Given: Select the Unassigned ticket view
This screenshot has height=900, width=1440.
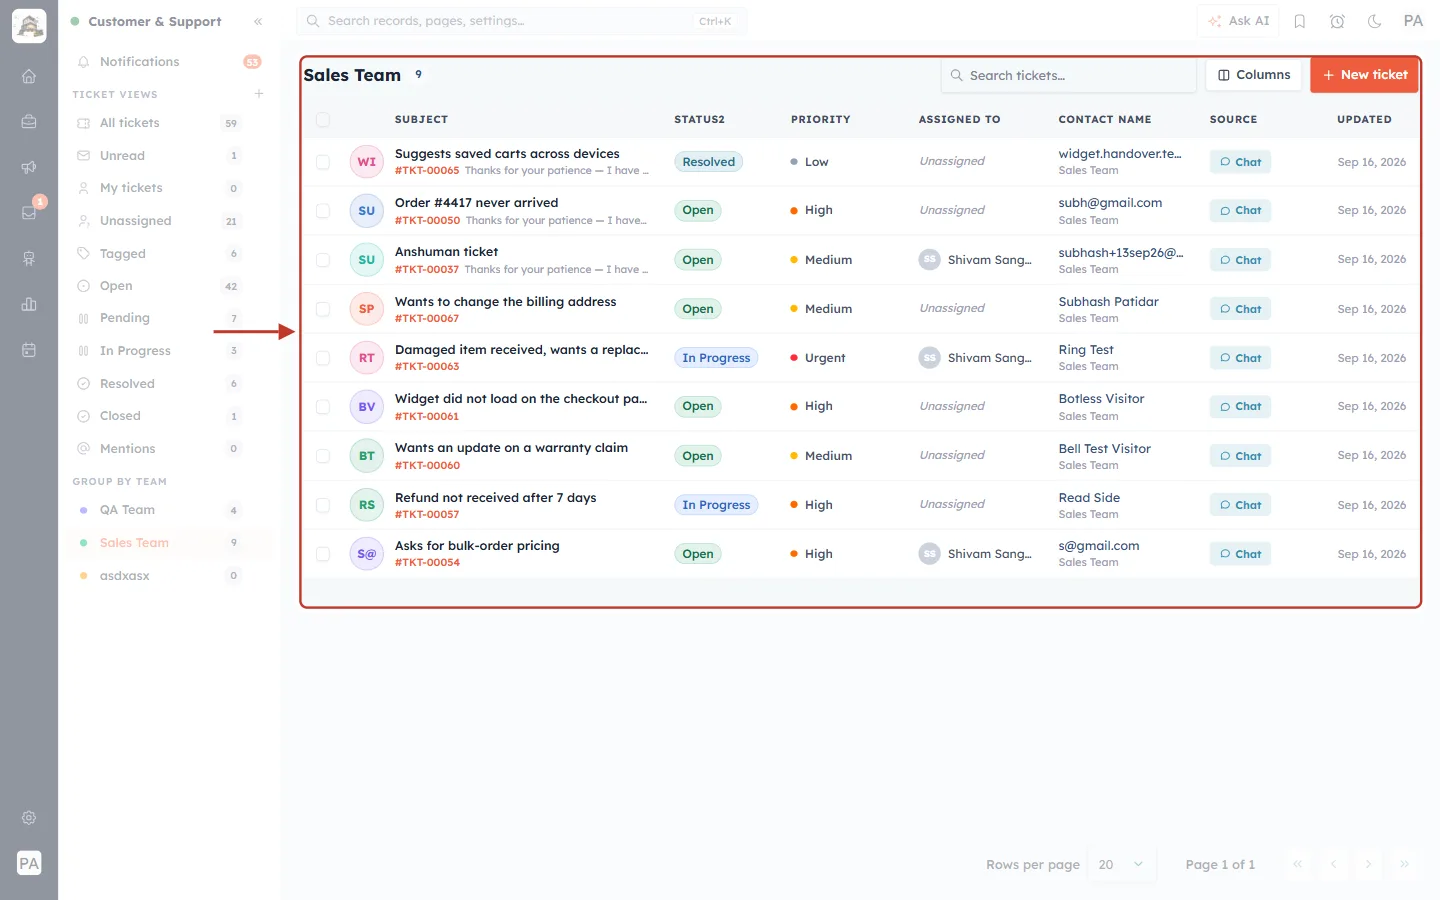Looking at the screenshot, I should click(158, 221).
